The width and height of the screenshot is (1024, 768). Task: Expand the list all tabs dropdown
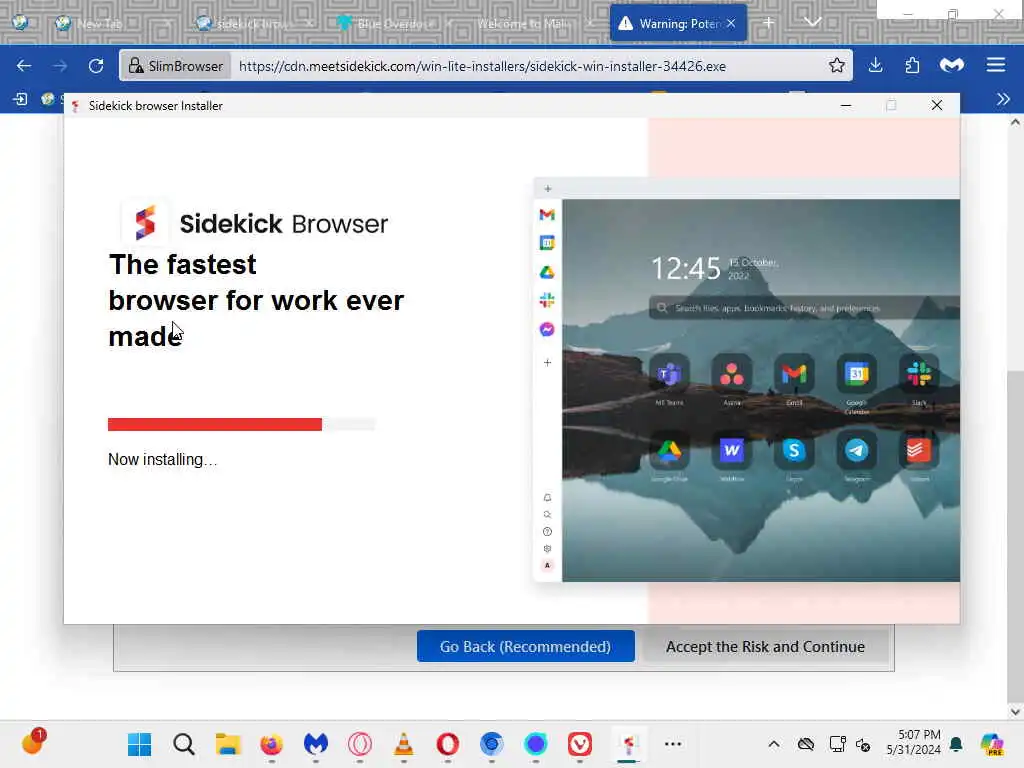pos(812,23)
